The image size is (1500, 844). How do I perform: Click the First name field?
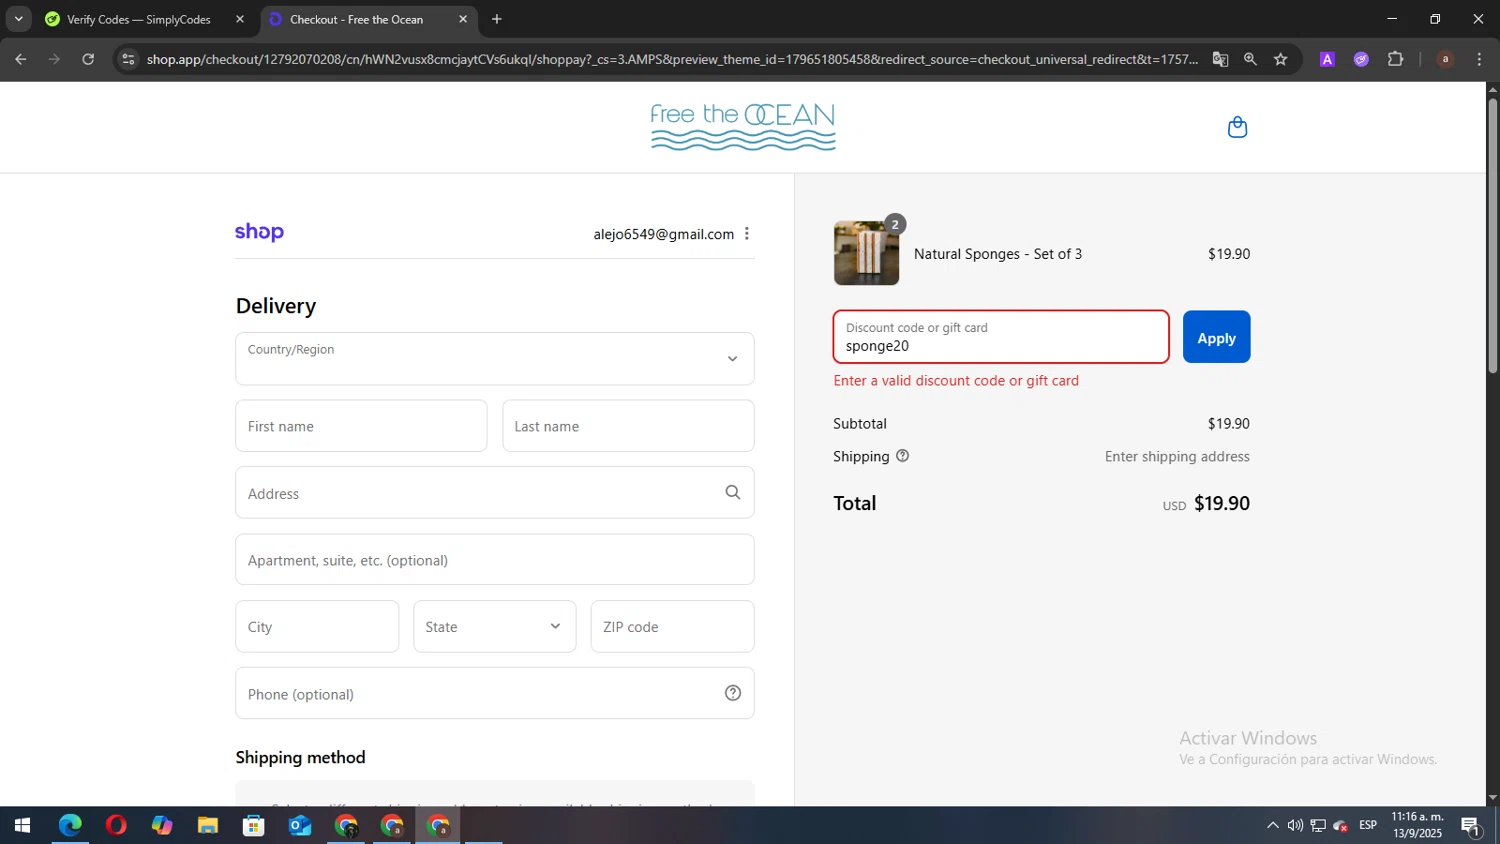[x=361, y=426]
